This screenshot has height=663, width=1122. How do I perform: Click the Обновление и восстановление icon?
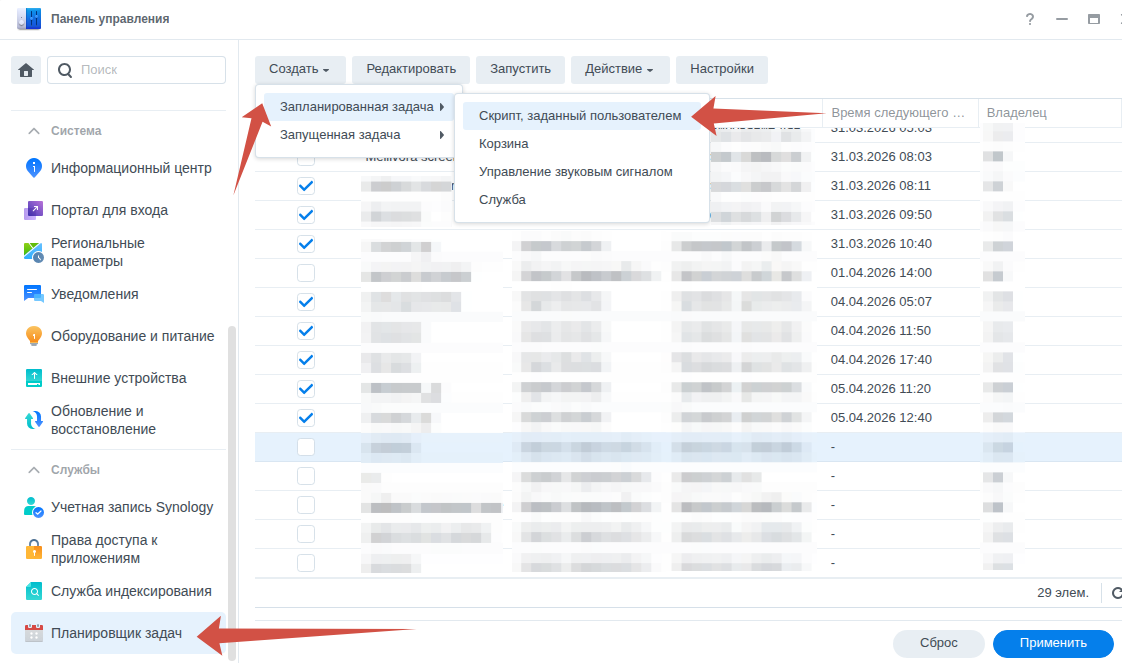(33, 420)
